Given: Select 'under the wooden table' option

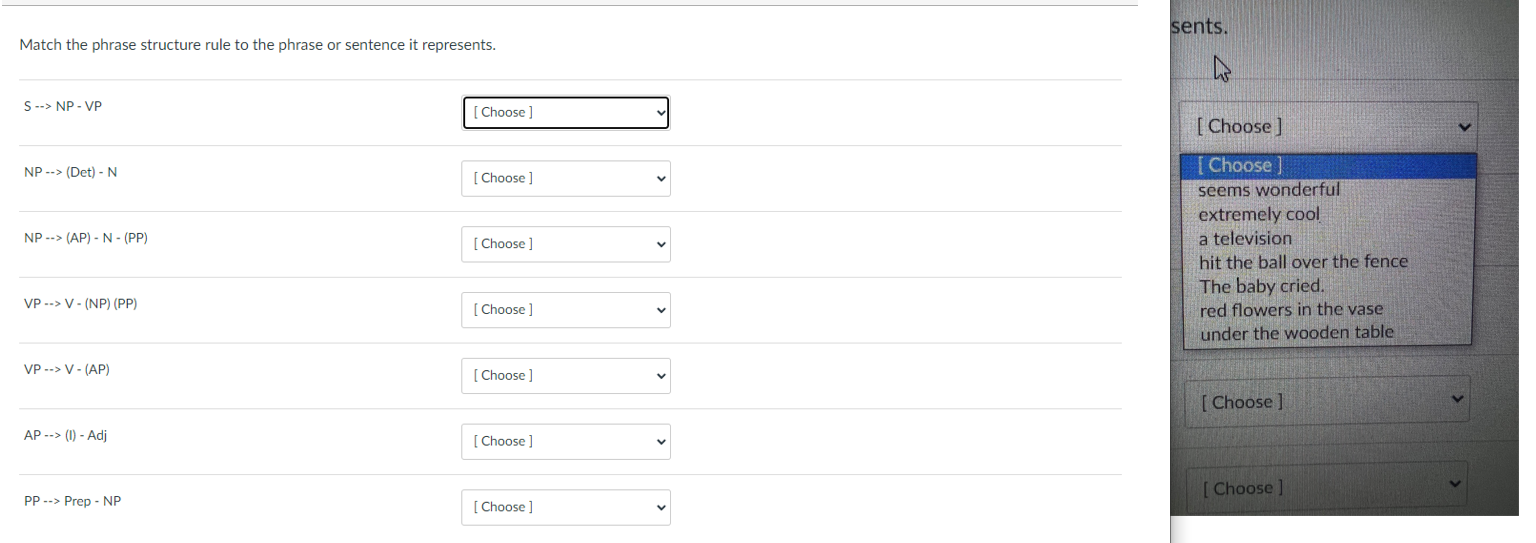Looking at the screenshot, I should pyautogui.click(x=1296, y=333).
